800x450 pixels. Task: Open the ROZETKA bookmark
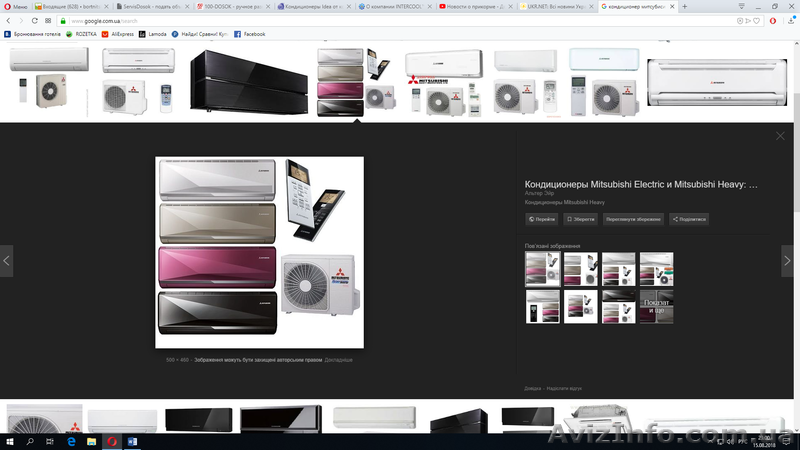click(86, 34)
